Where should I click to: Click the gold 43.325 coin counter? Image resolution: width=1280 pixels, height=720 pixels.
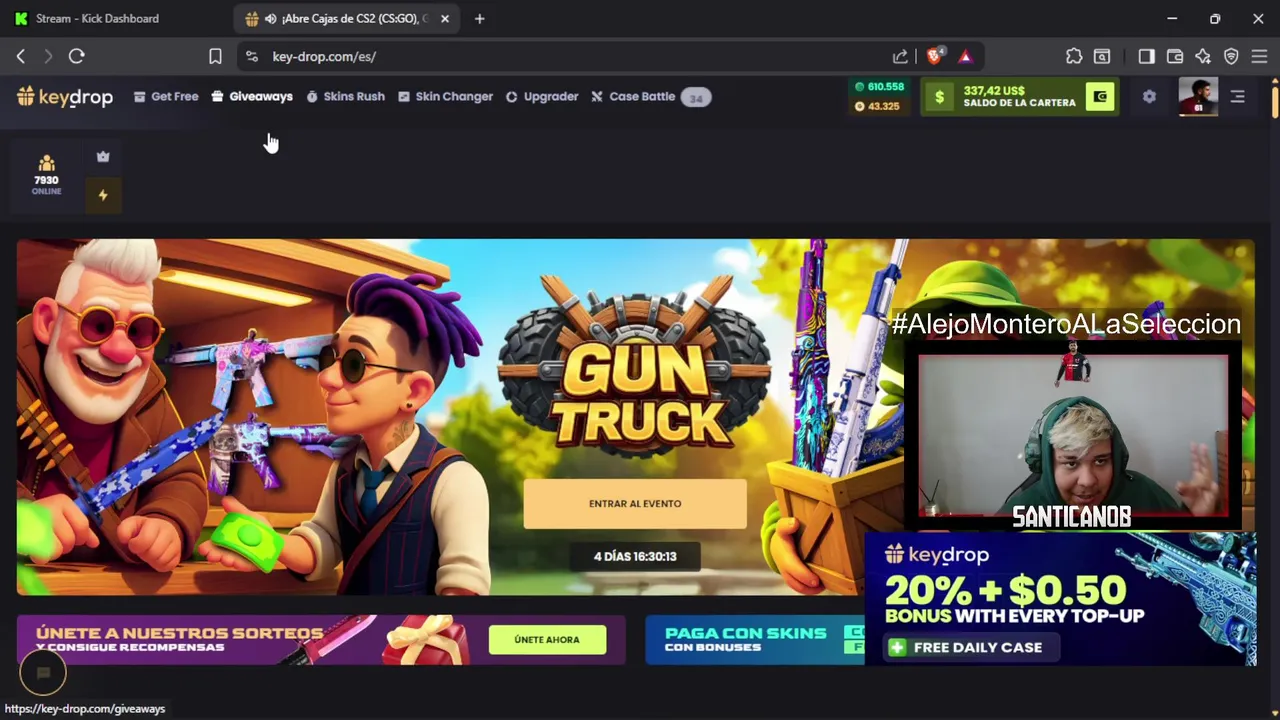(x=877, y=106)
